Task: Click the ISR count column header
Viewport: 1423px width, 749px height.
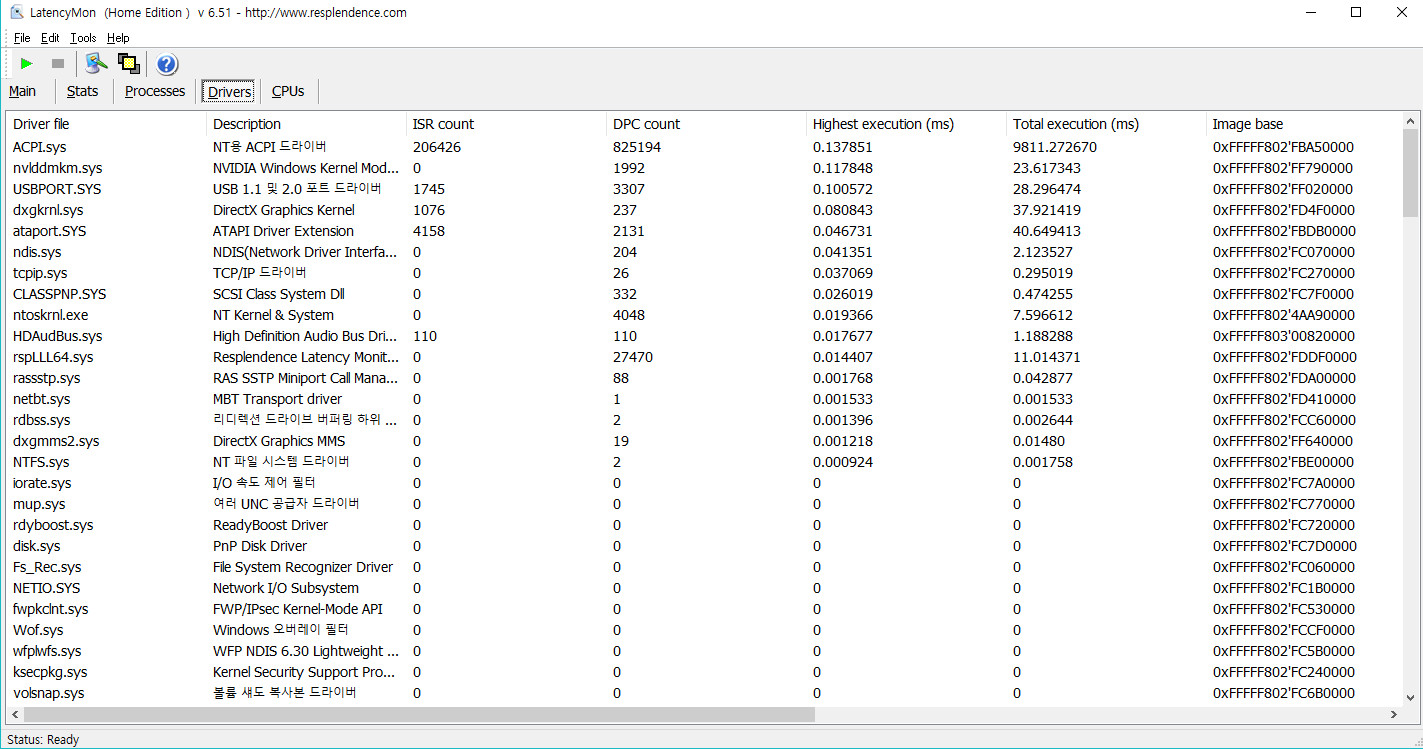Action: click(x=443, y=124)
